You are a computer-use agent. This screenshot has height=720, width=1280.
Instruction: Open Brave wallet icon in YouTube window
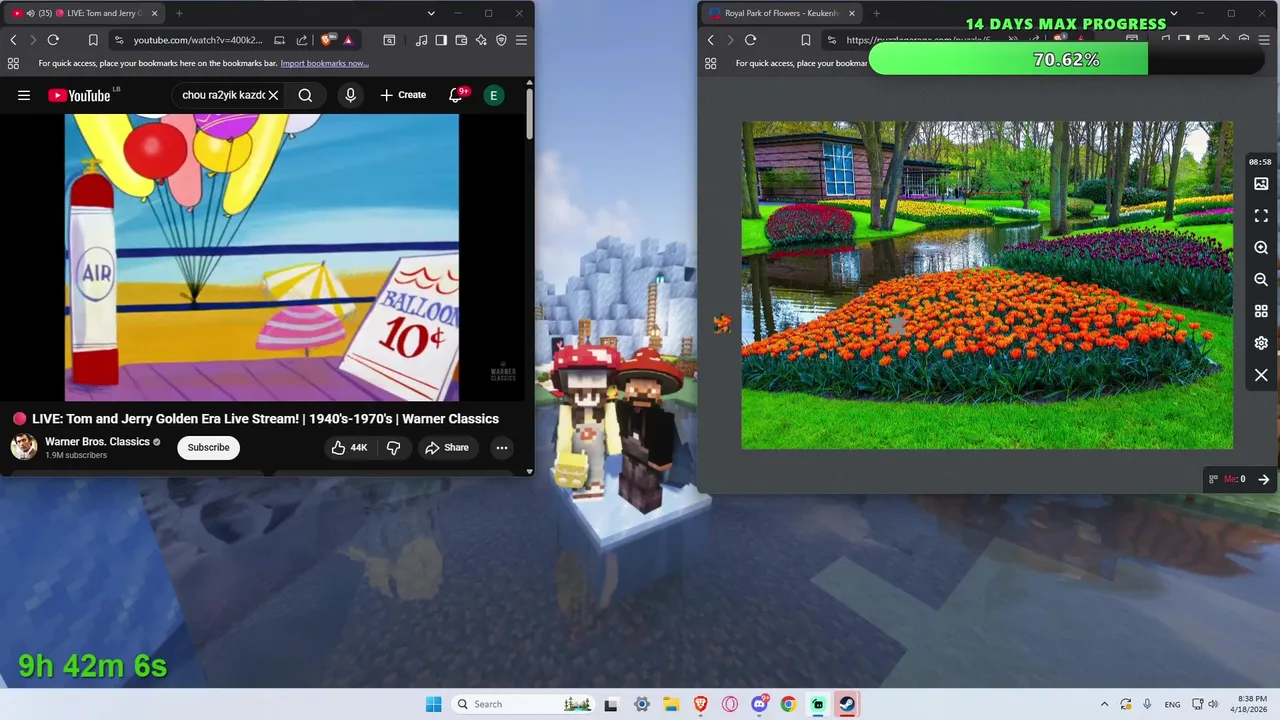click(x=461, y=40)
